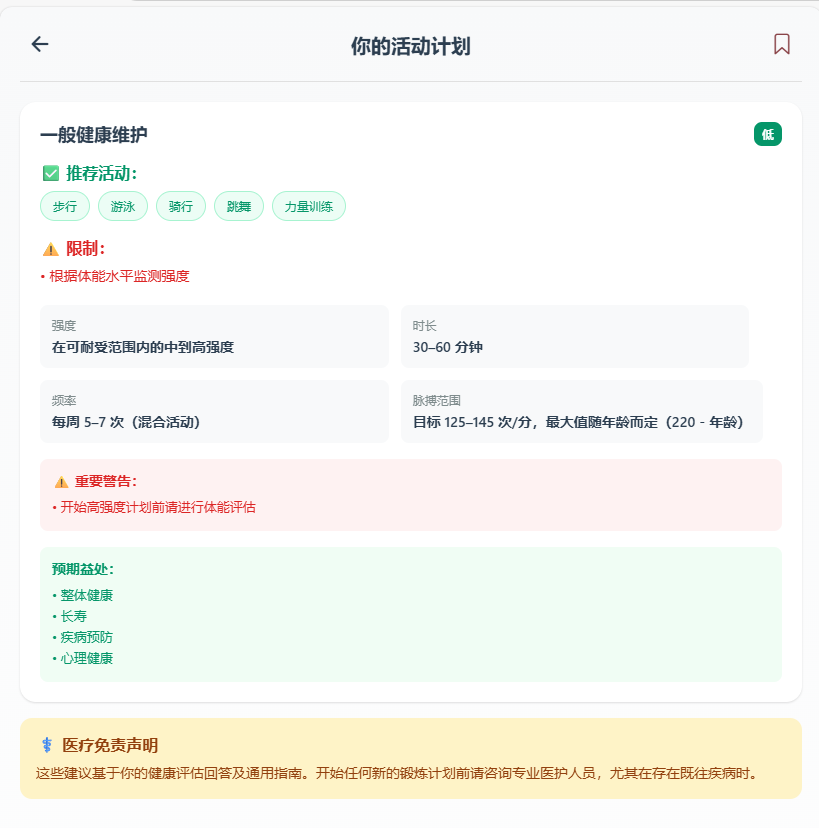This screenshot has height=828, width=819.
Task: Click the back arrow icon
Action: point(40,44)
